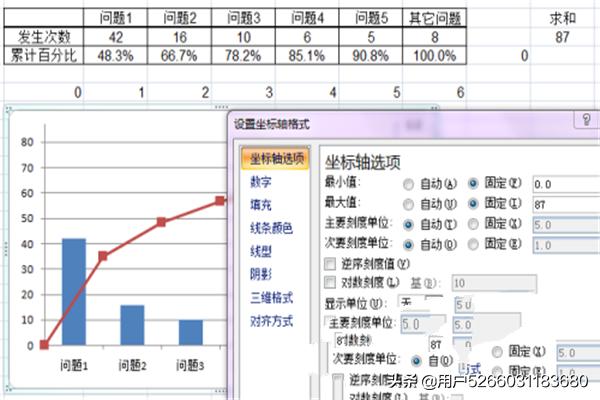Viewport: 600px width, 400px height.
Task: Go to the 线型 section
Action: 260,251
